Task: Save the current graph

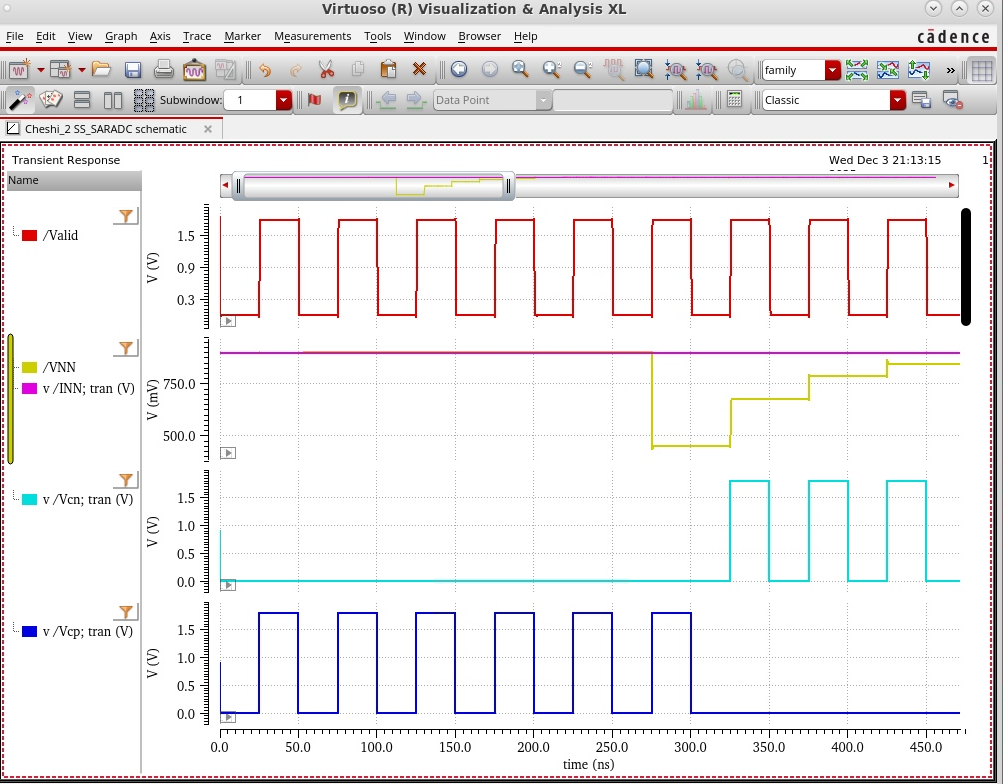Action: coord(132,69)
